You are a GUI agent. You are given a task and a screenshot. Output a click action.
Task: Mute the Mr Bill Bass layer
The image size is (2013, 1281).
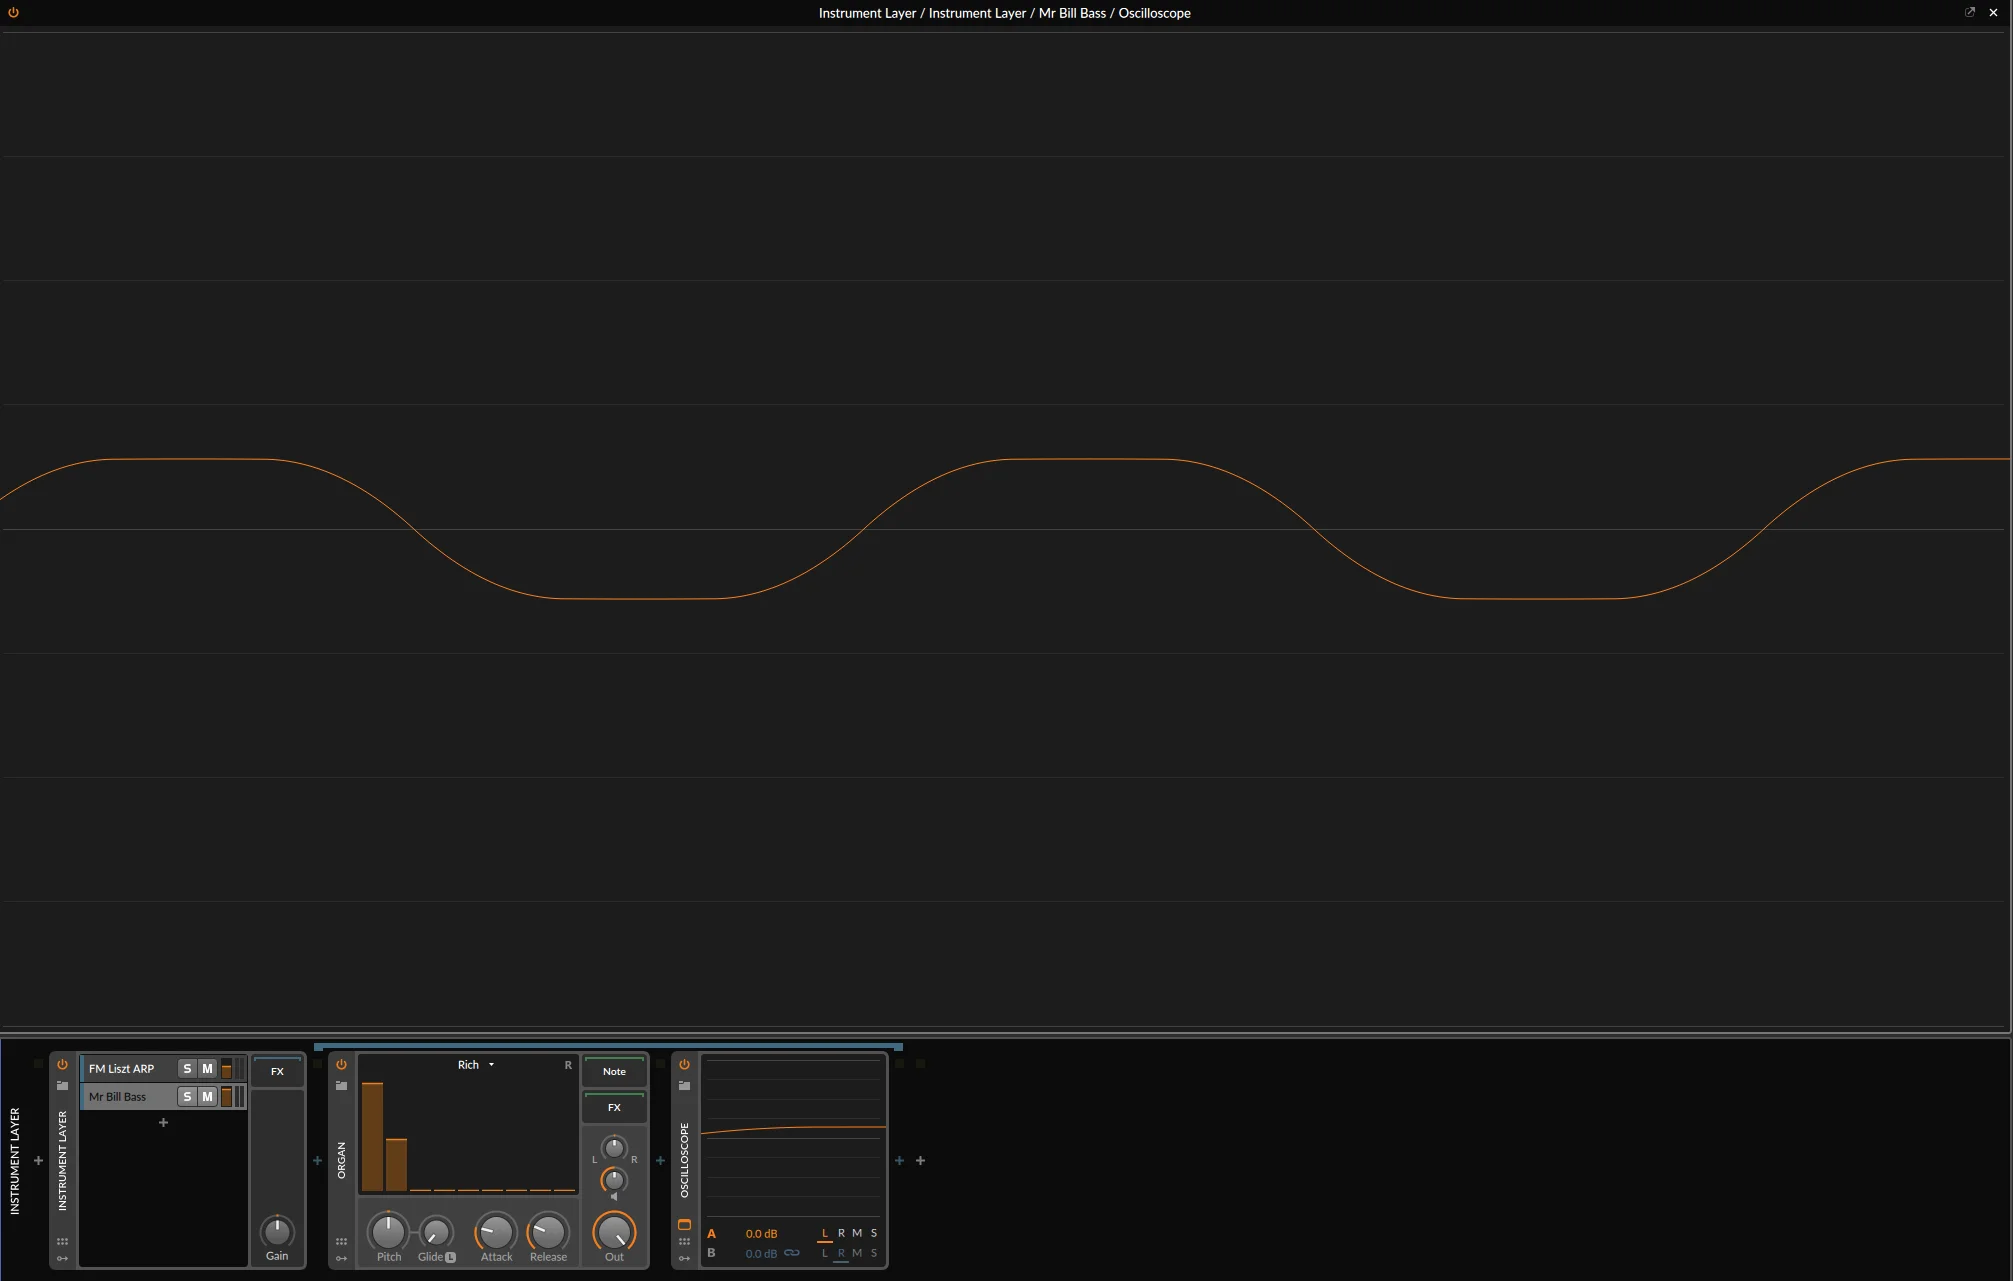tap(207, 1097)
